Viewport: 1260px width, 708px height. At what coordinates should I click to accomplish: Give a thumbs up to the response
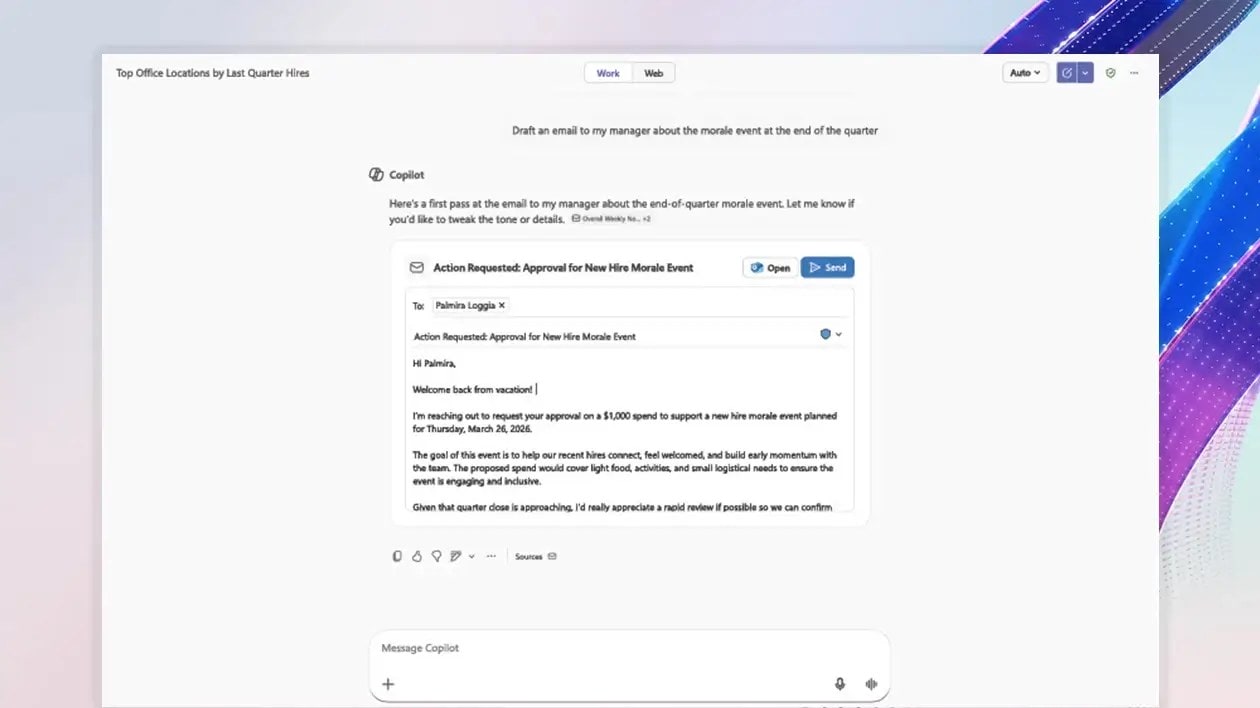(x=417, y=556)
